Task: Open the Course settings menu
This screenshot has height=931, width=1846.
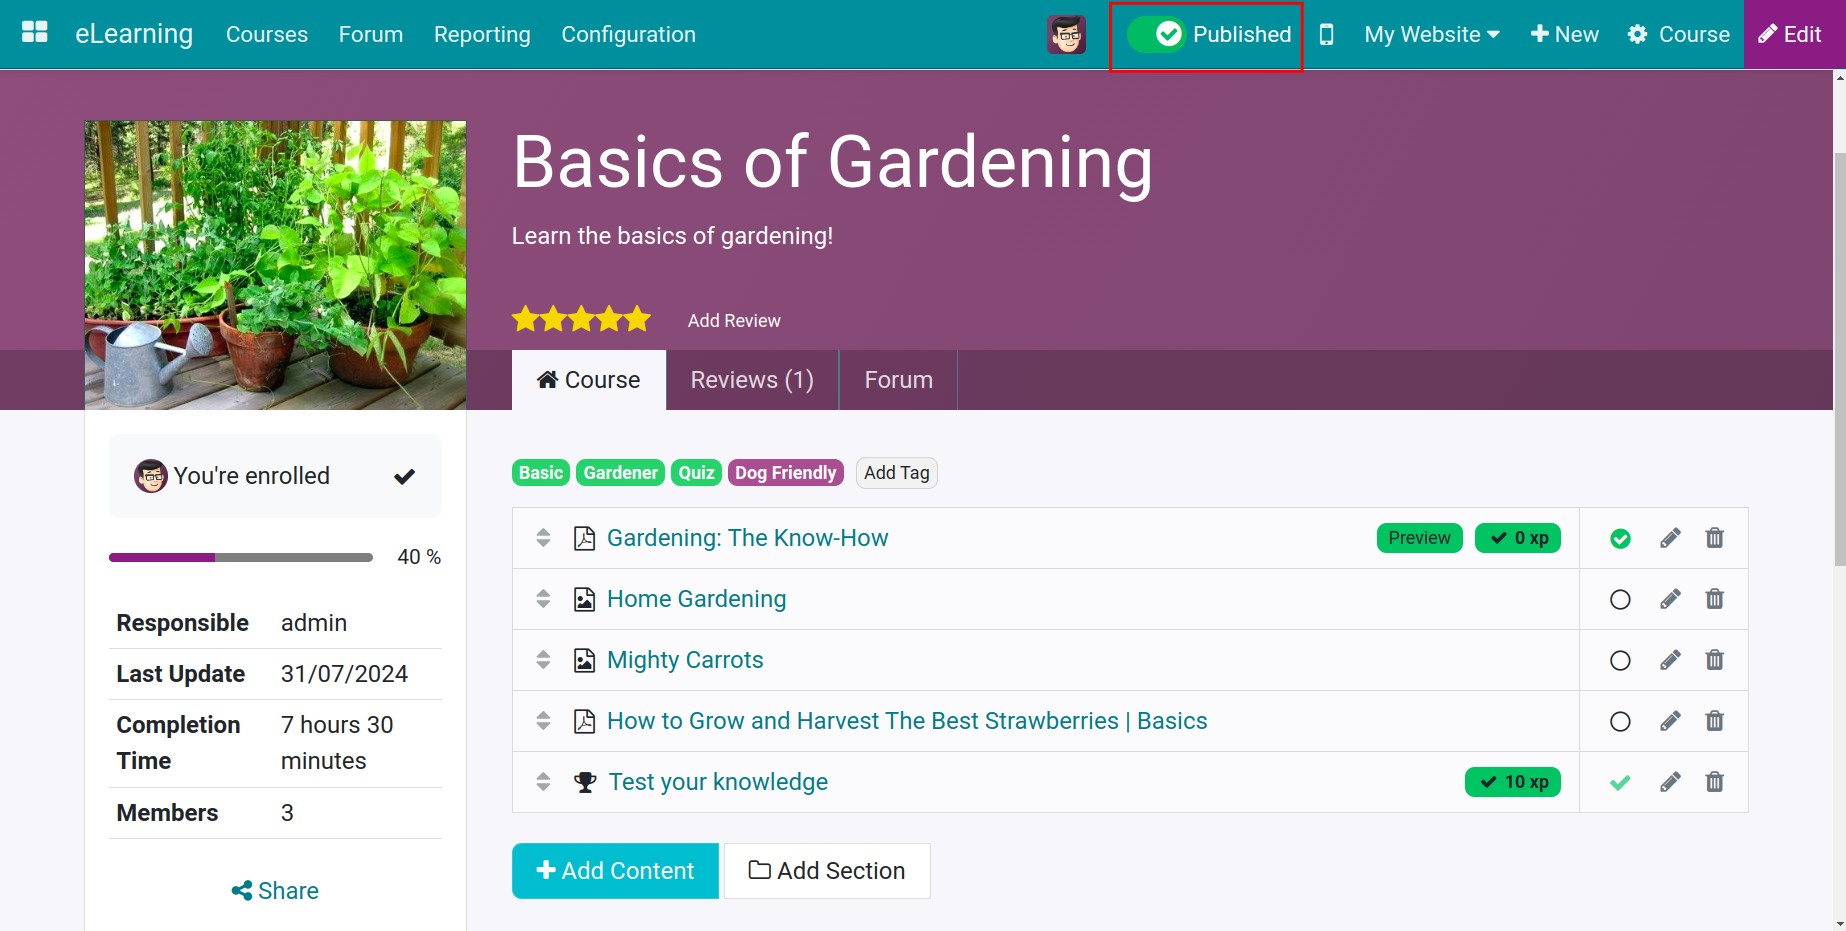Action: click(1678, 34)
